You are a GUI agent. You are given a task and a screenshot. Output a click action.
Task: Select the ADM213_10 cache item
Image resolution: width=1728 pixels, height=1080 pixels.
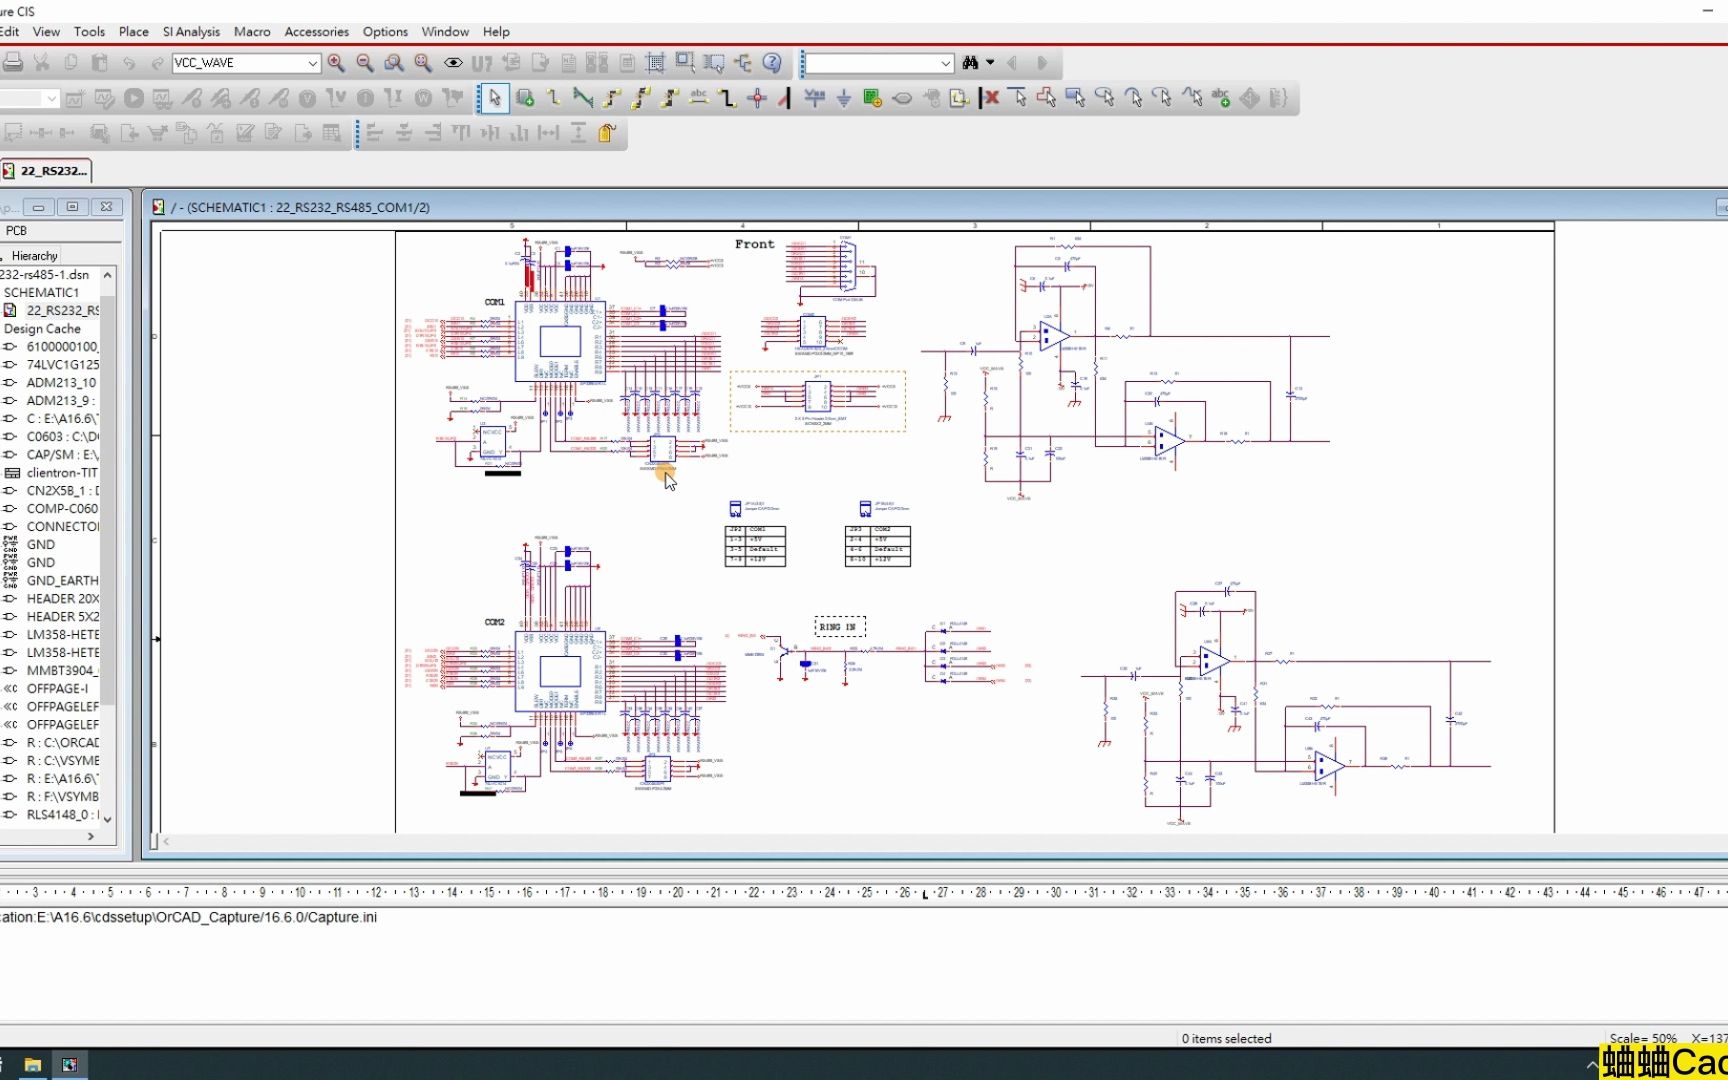click(61, 383)
